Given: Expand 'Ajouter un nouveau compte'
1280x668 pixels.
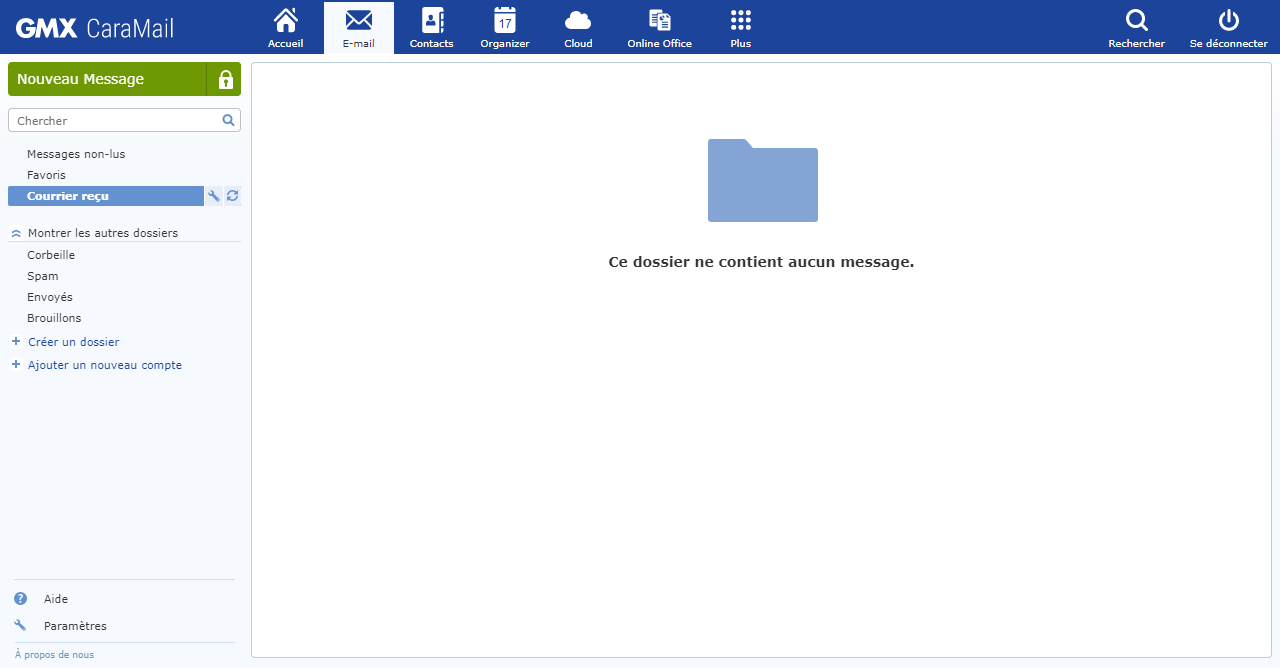Looking at the screenshot, I should coord(104,364).
